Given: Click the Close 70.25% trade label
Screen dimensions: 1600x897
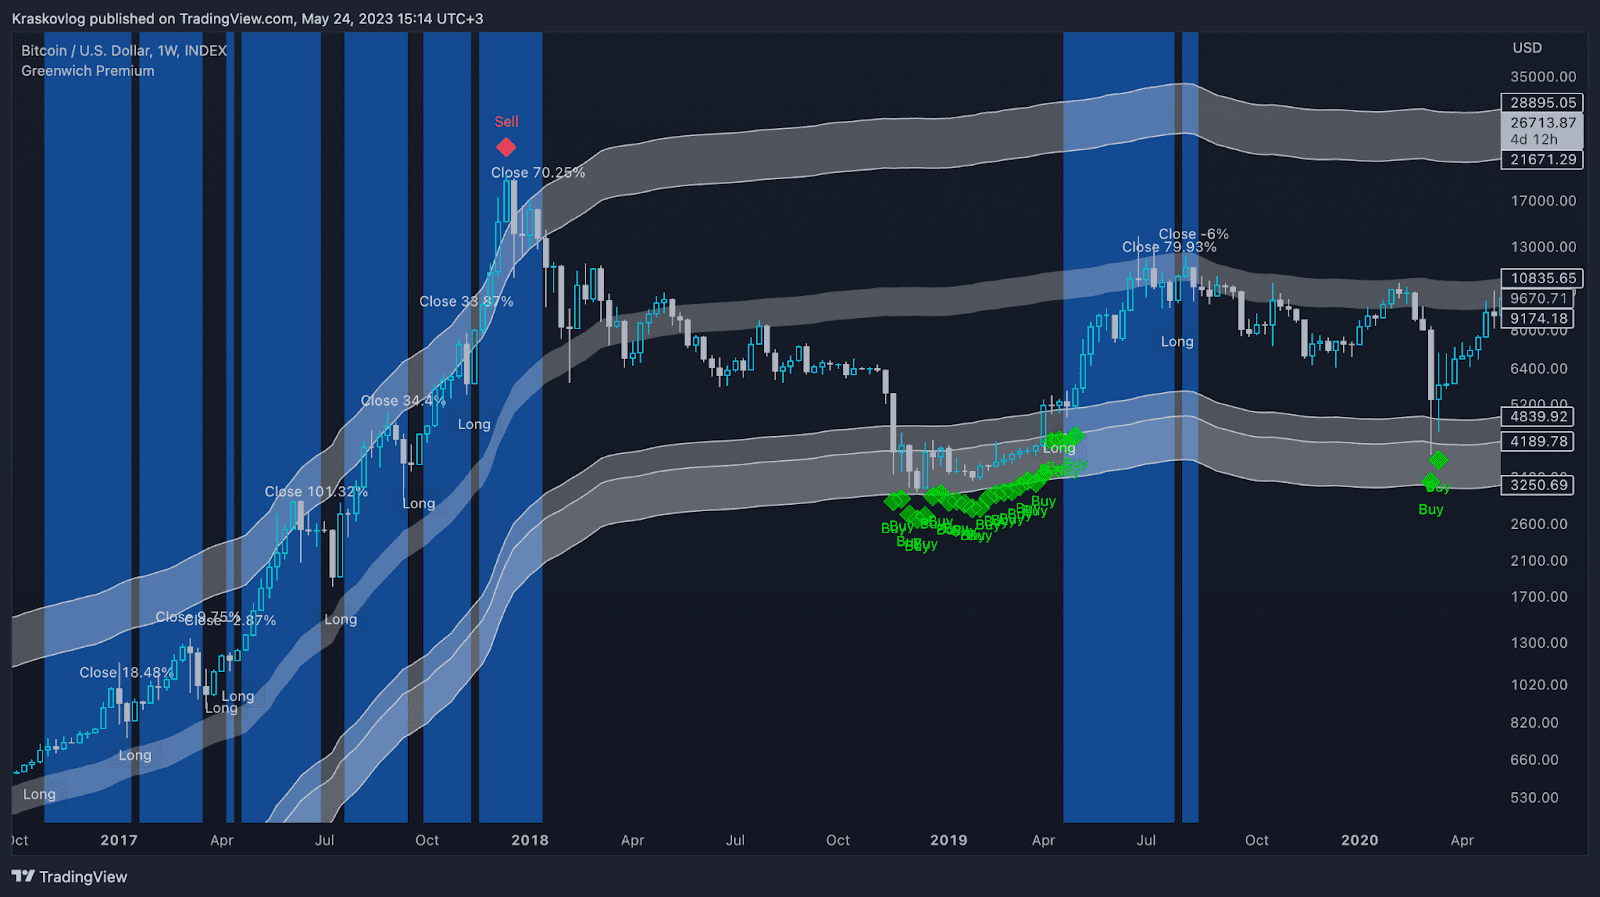Looking at the screenshot, I should pos(538,173).
